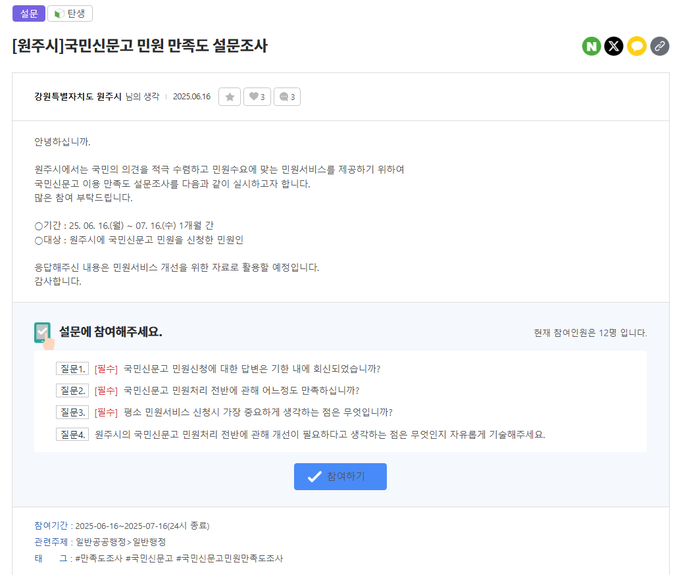Toggle the star favorite button
This screenshot has width=700, height=575.
point(230,97)
